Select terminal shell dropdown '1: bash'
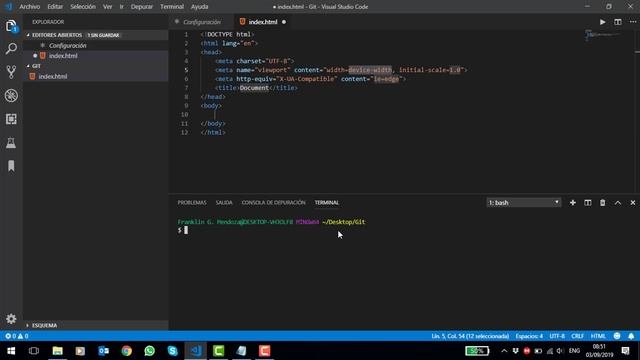 click(524, 202)
